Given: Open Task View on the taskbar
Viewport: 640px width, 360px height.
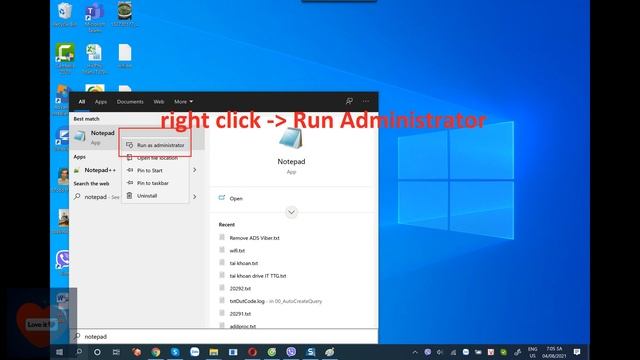Looking at the screenshot, I should point(116,352).
